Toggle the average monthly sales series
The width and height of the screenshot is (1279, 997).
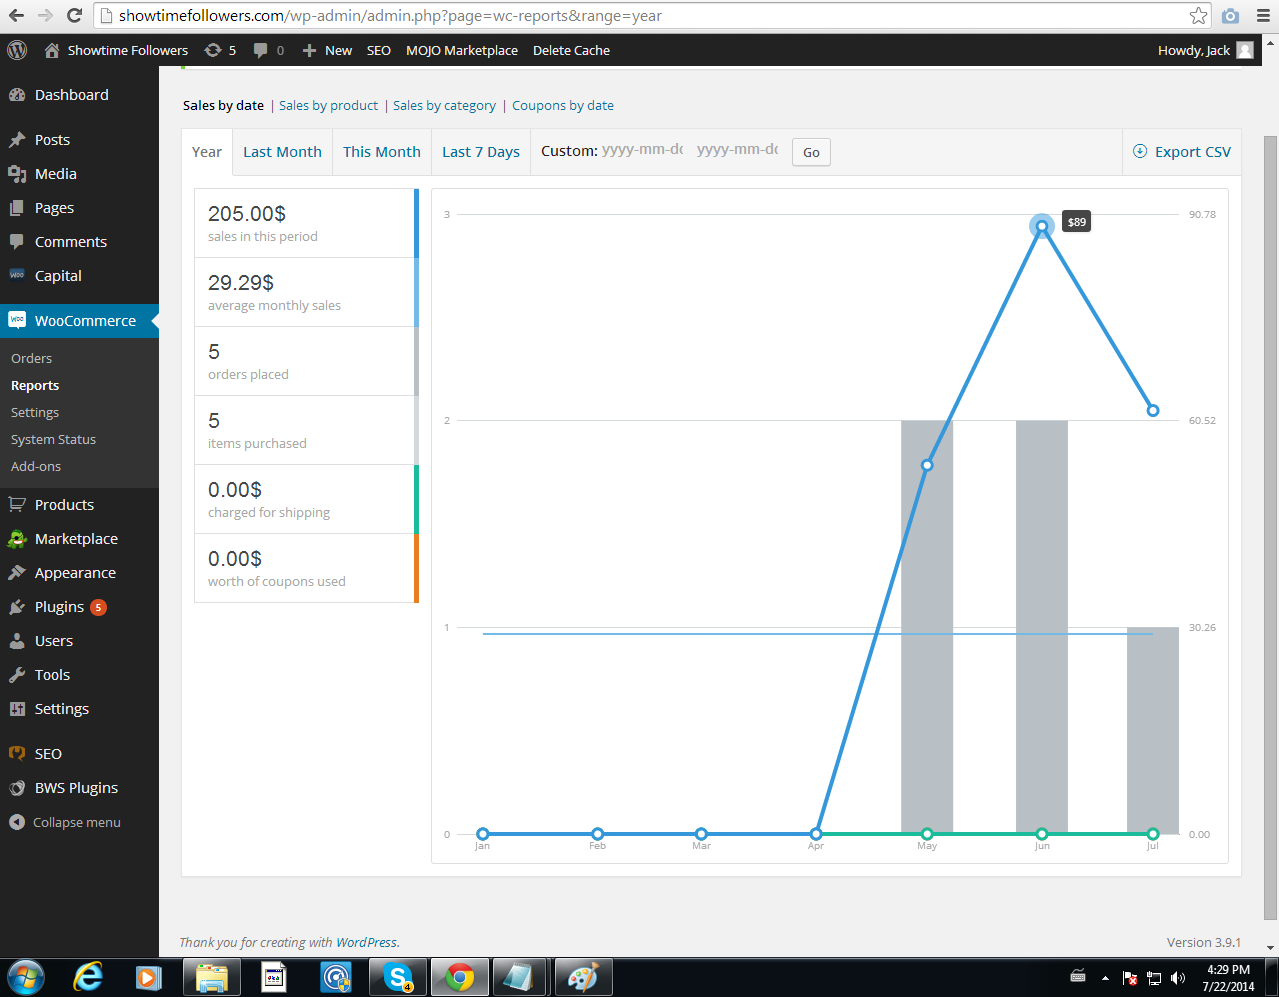coord(306,292)
